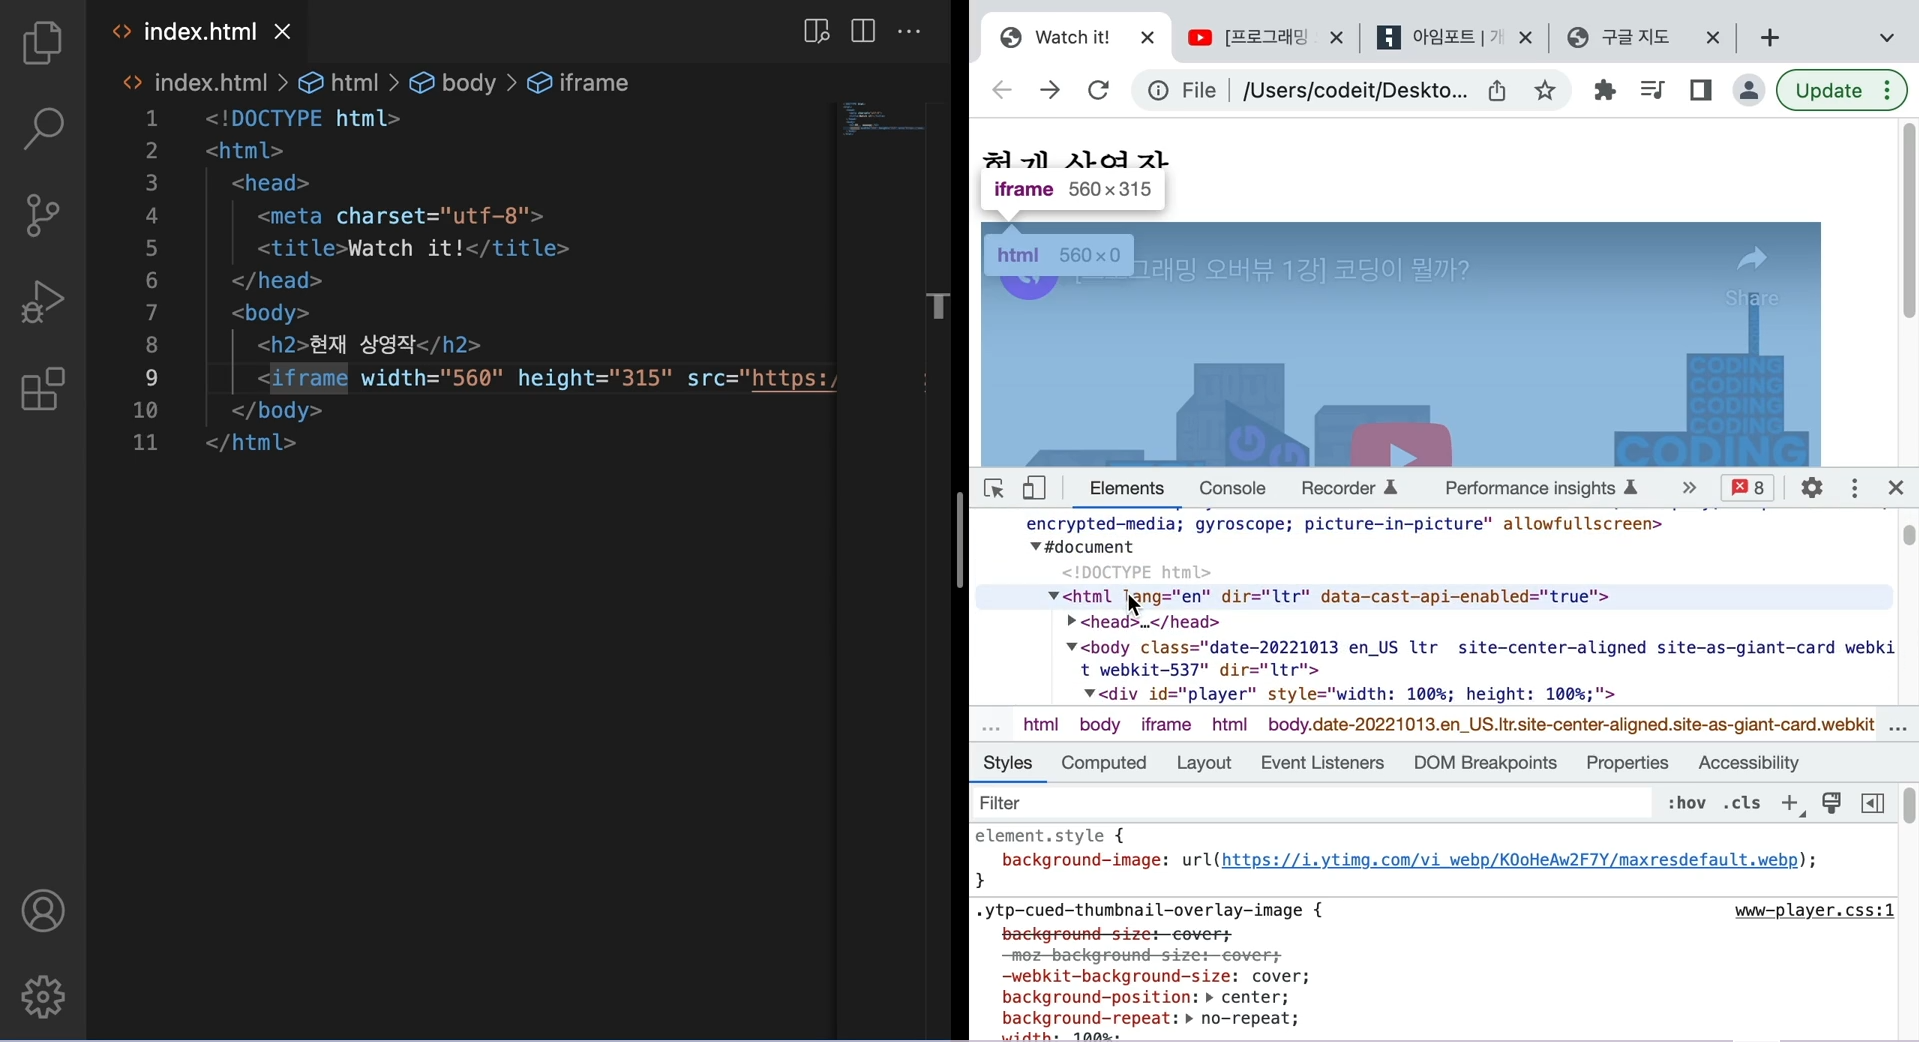Open DevTools settings gear
The height and width of the screenshot is (1042, 1919).
(x=1812, y=488)
